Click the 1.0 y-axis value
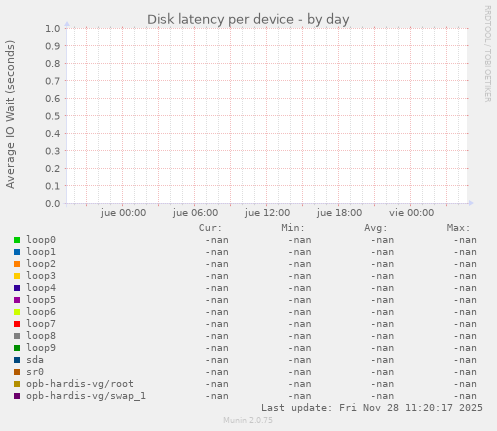 53,29
